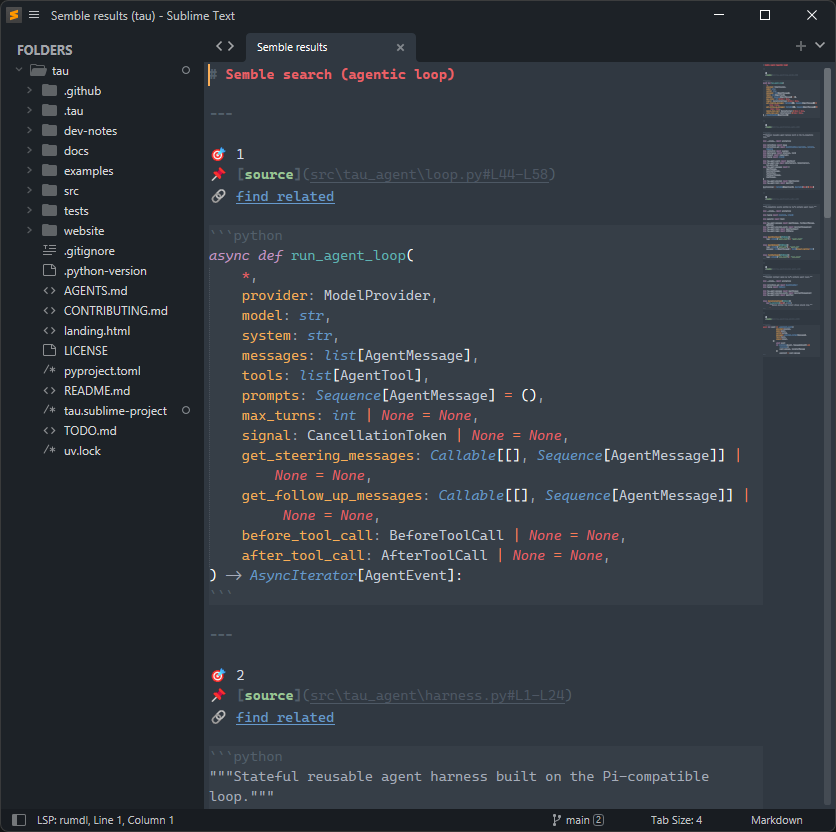Click the pyproject.toml file icon
Screen dimensions: 836x832
pos(50,370)
